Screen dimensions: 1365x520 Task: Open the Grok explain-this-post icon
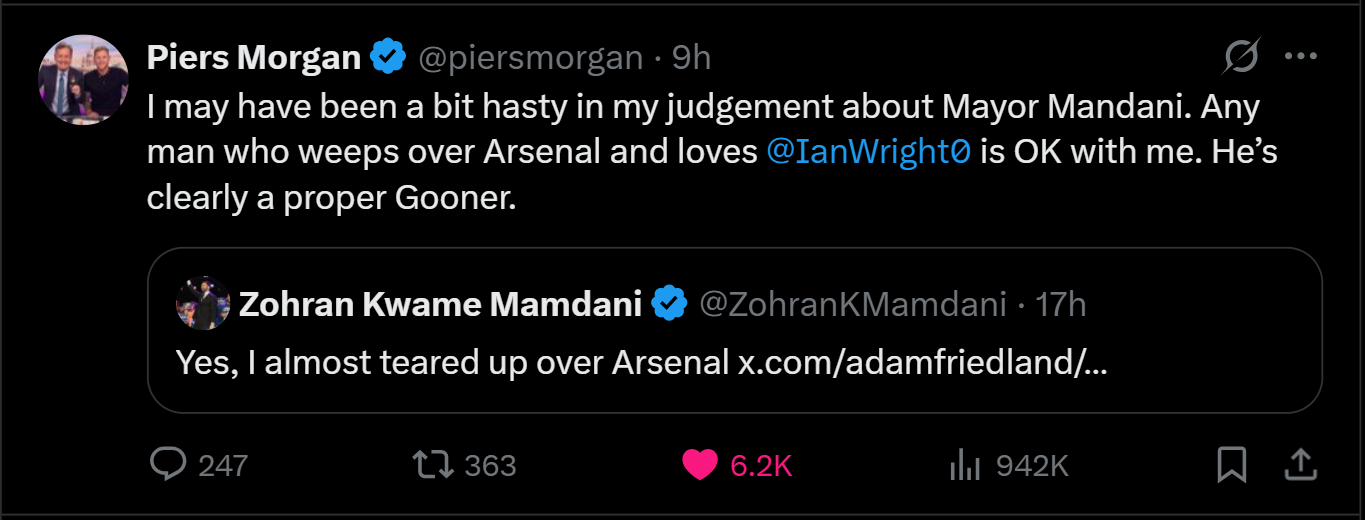click(1241, 57)
